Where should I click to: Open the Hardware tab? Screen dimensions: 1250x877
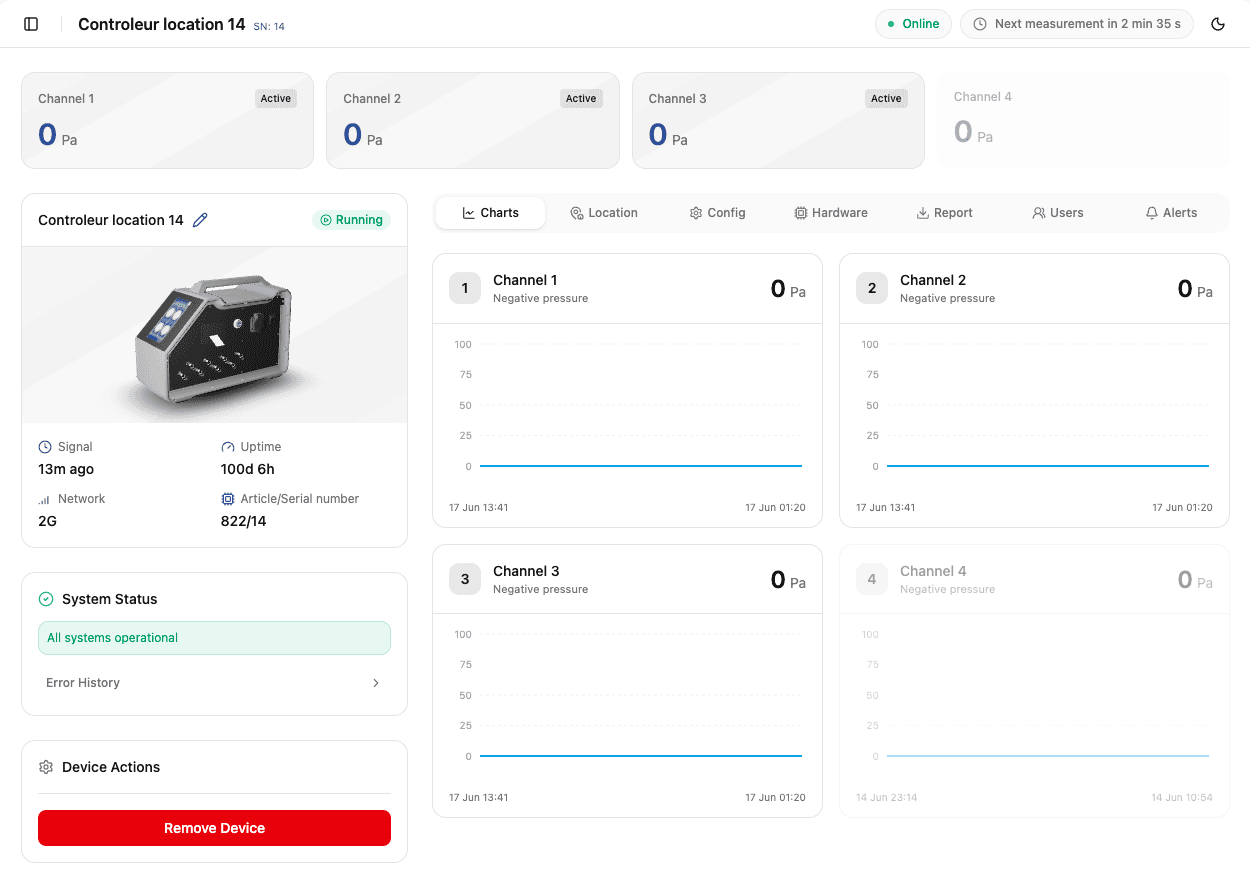click(x=831, y=213)
